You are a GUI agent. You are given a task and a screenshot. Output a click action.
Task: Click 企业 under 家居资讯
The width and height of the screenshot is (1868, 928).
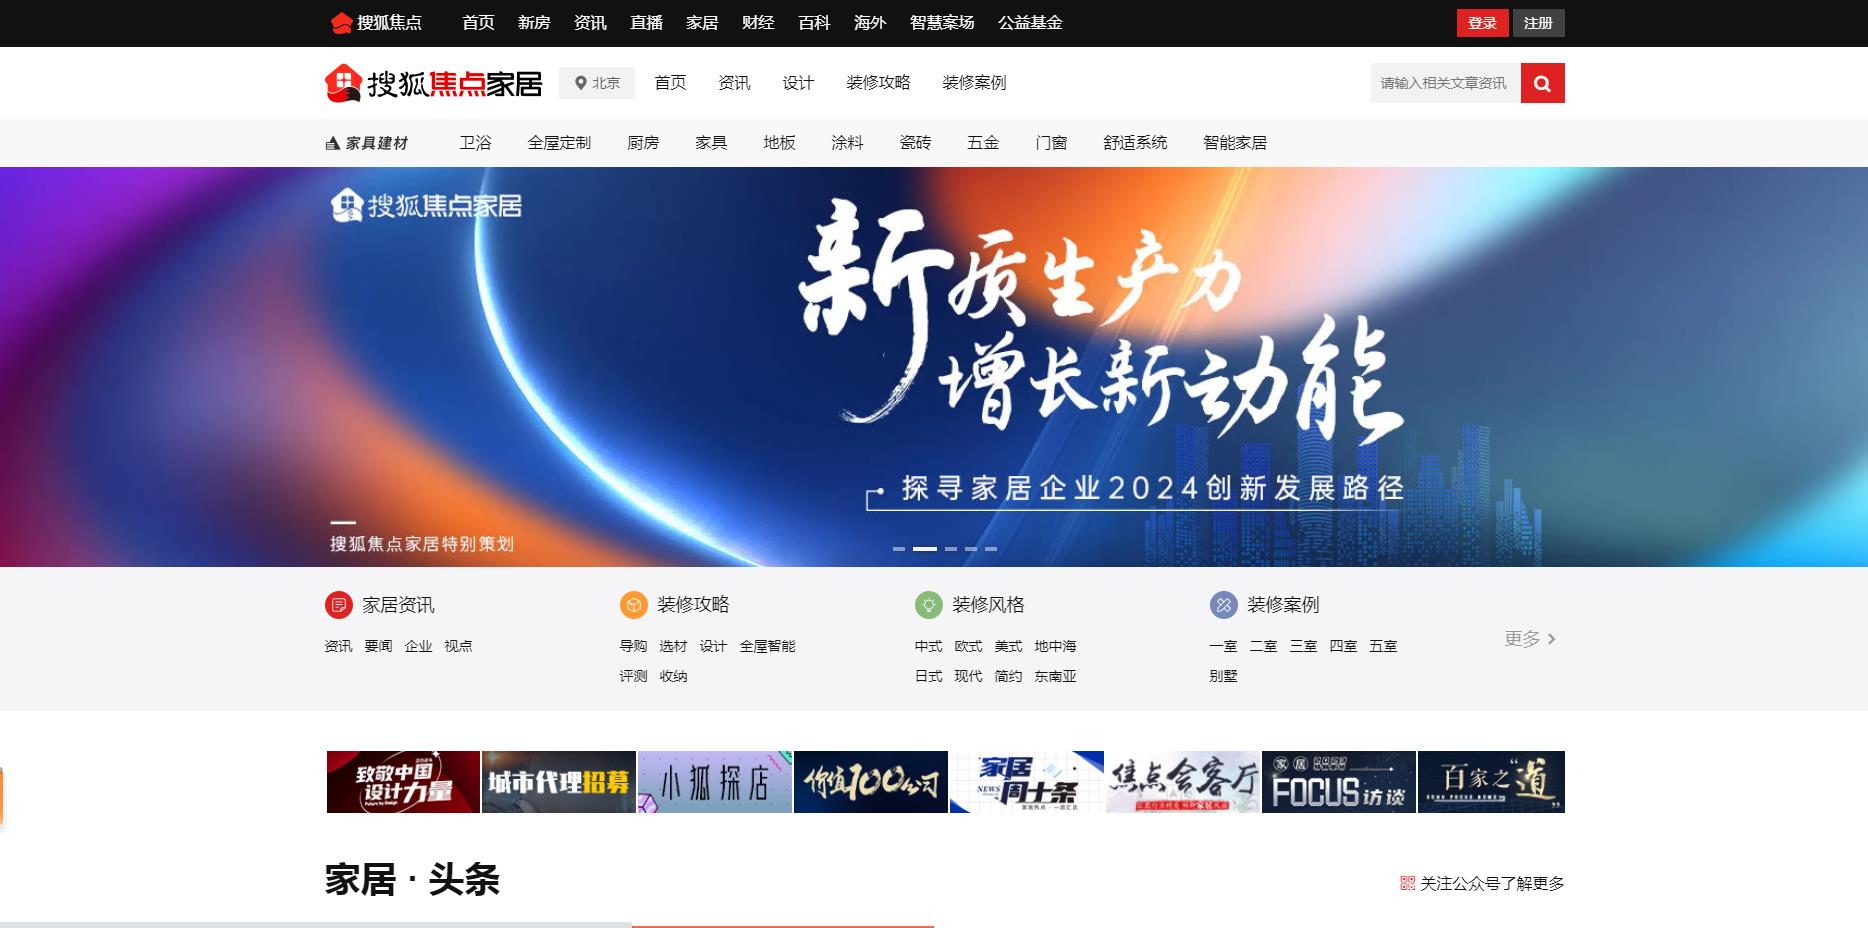click(x=418, y=646)
